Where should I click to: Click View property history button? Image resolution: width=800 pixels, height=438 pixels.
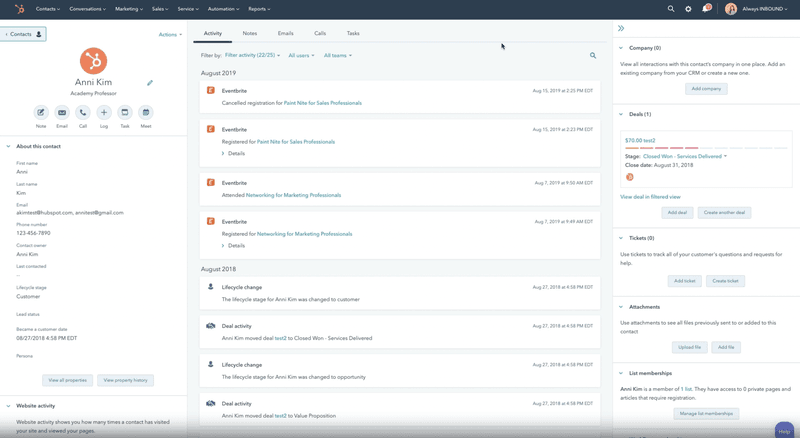click(x=126, y=380)
